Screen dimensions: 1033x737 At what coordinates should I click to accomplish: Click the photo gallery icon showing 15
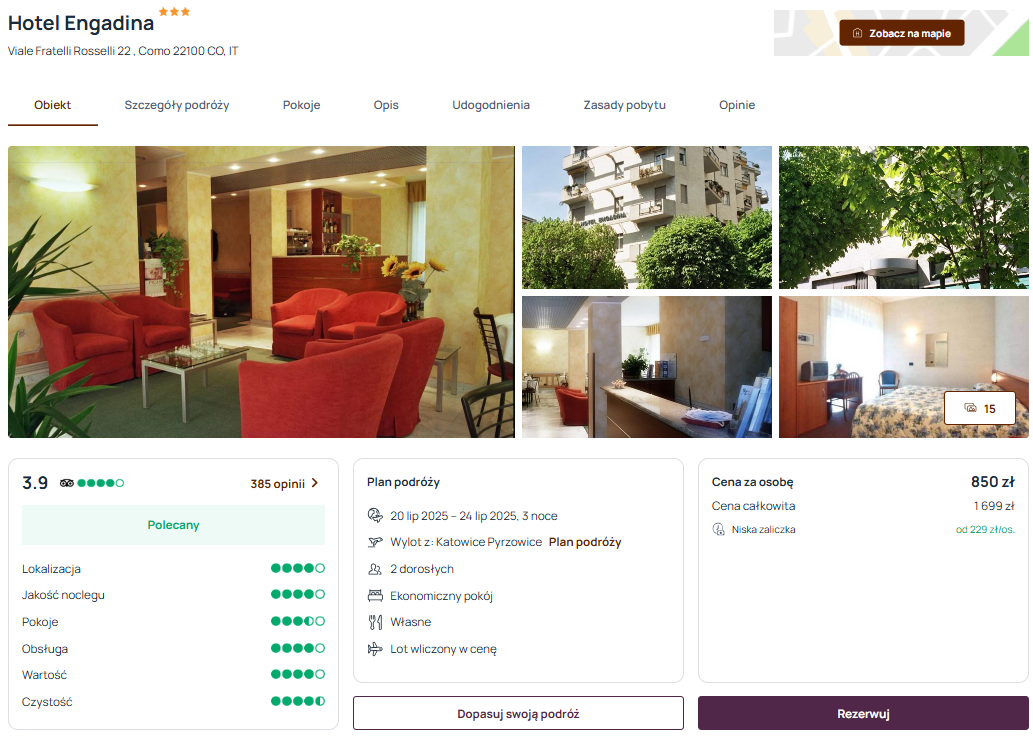coord(970,408)
